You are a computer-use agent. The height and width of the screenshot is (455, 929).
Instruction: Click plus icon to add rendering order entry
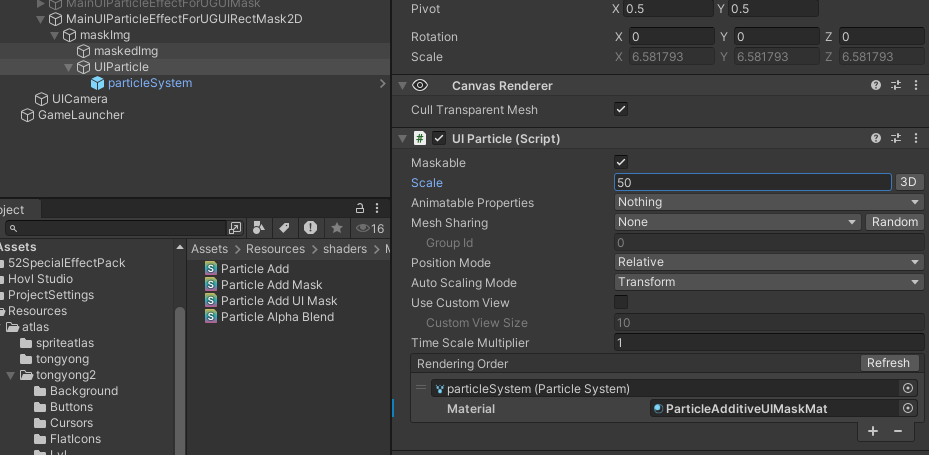coord(873,431)
